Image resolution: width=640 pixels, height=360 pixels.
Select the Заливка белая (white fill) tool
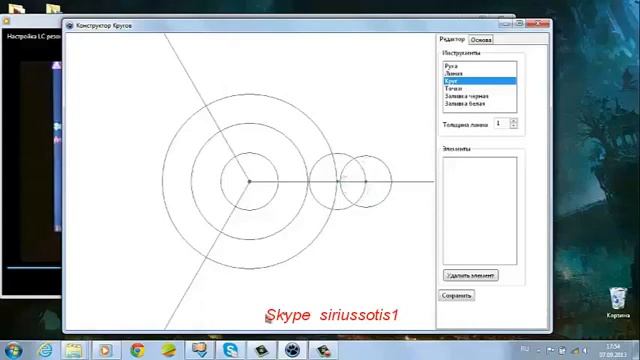[480, 104]
